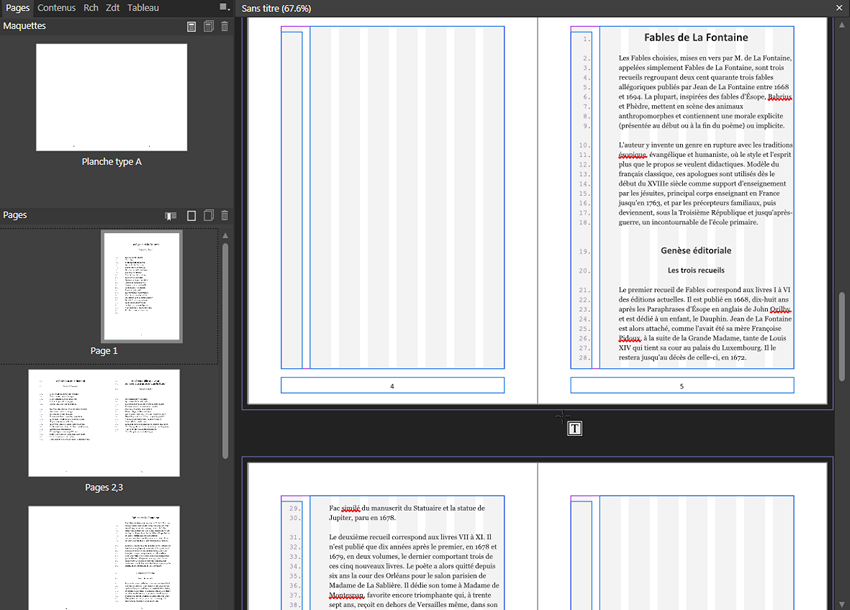The width and height of the screenshot is (850, 610).
Task: Click the 'Genèse éditoriale' heading
Action: tap(696, 251)
